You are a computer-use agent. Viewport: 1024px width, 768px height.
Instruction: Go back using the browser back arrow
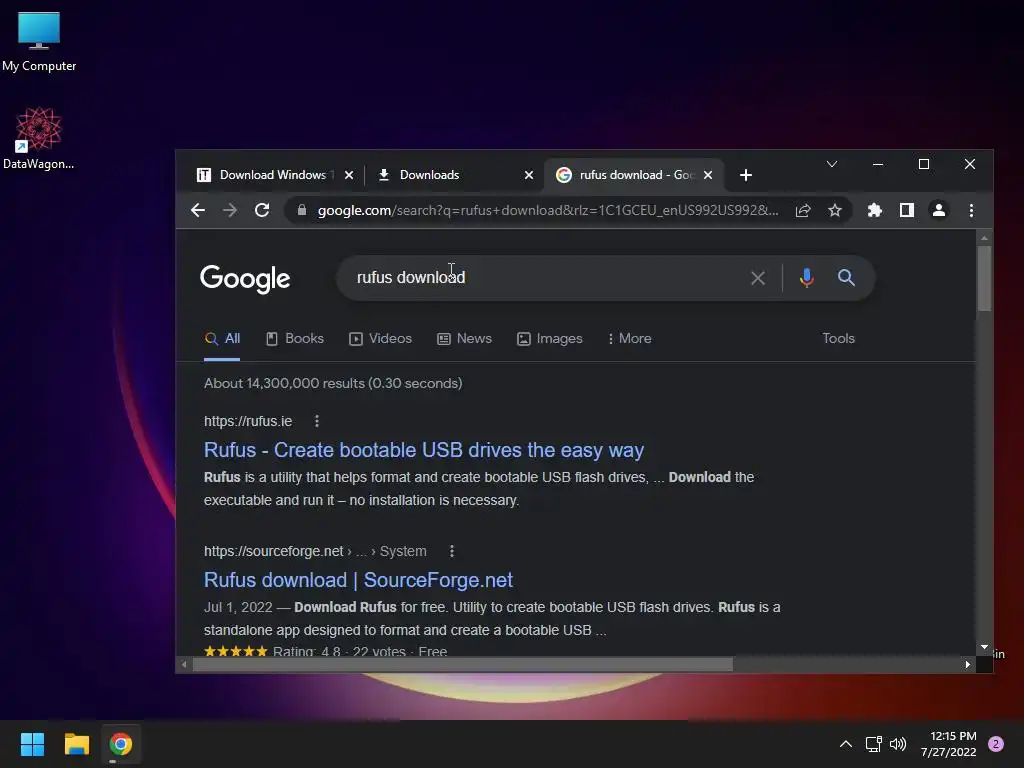pos(198,210)
